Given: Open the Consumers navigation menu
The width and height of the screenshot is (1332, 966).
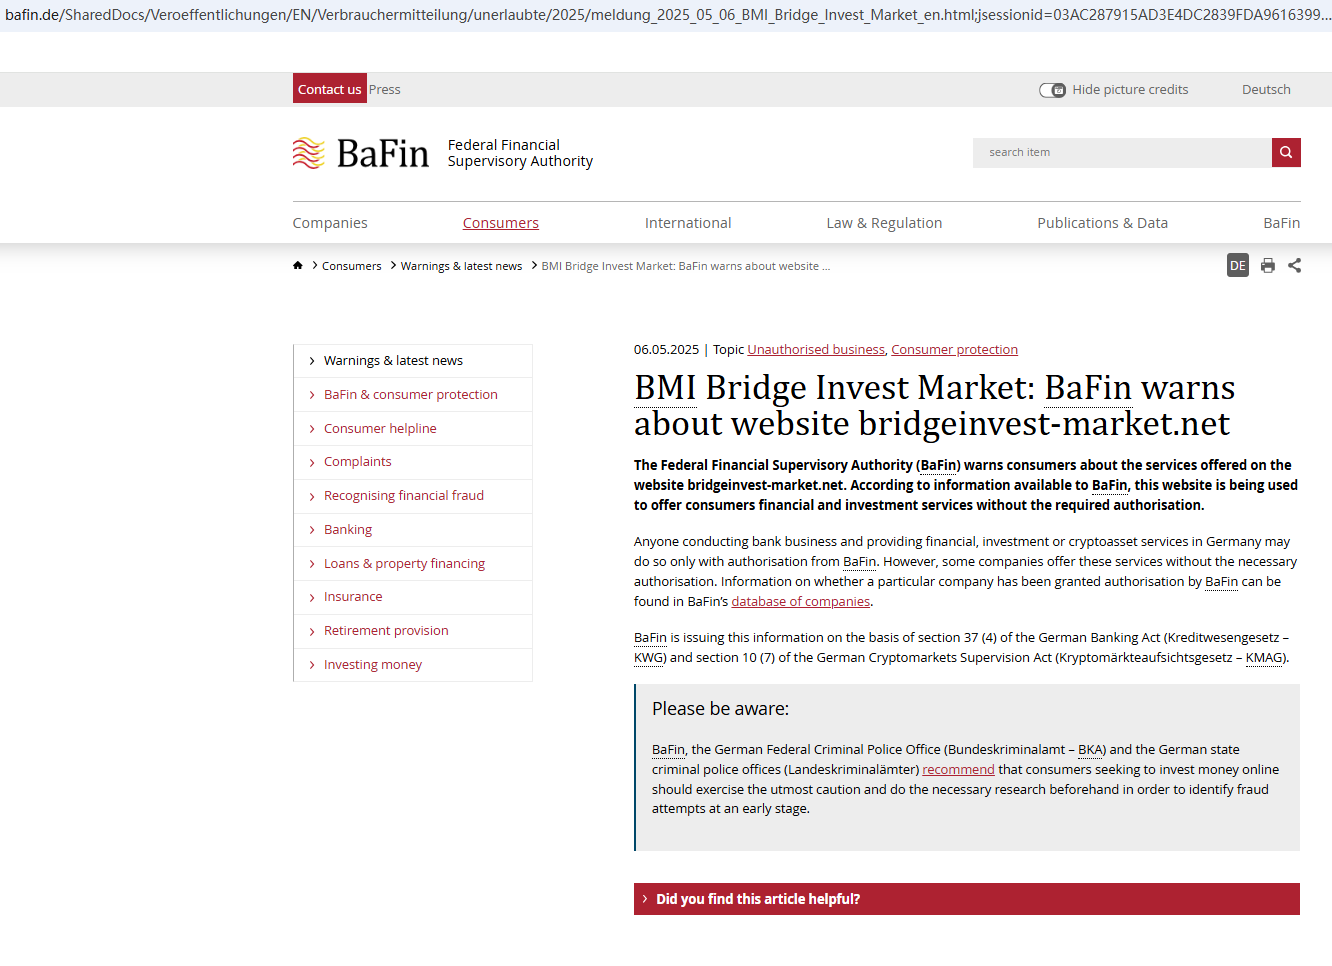Looking at the screenshot, I should [500, 223].
